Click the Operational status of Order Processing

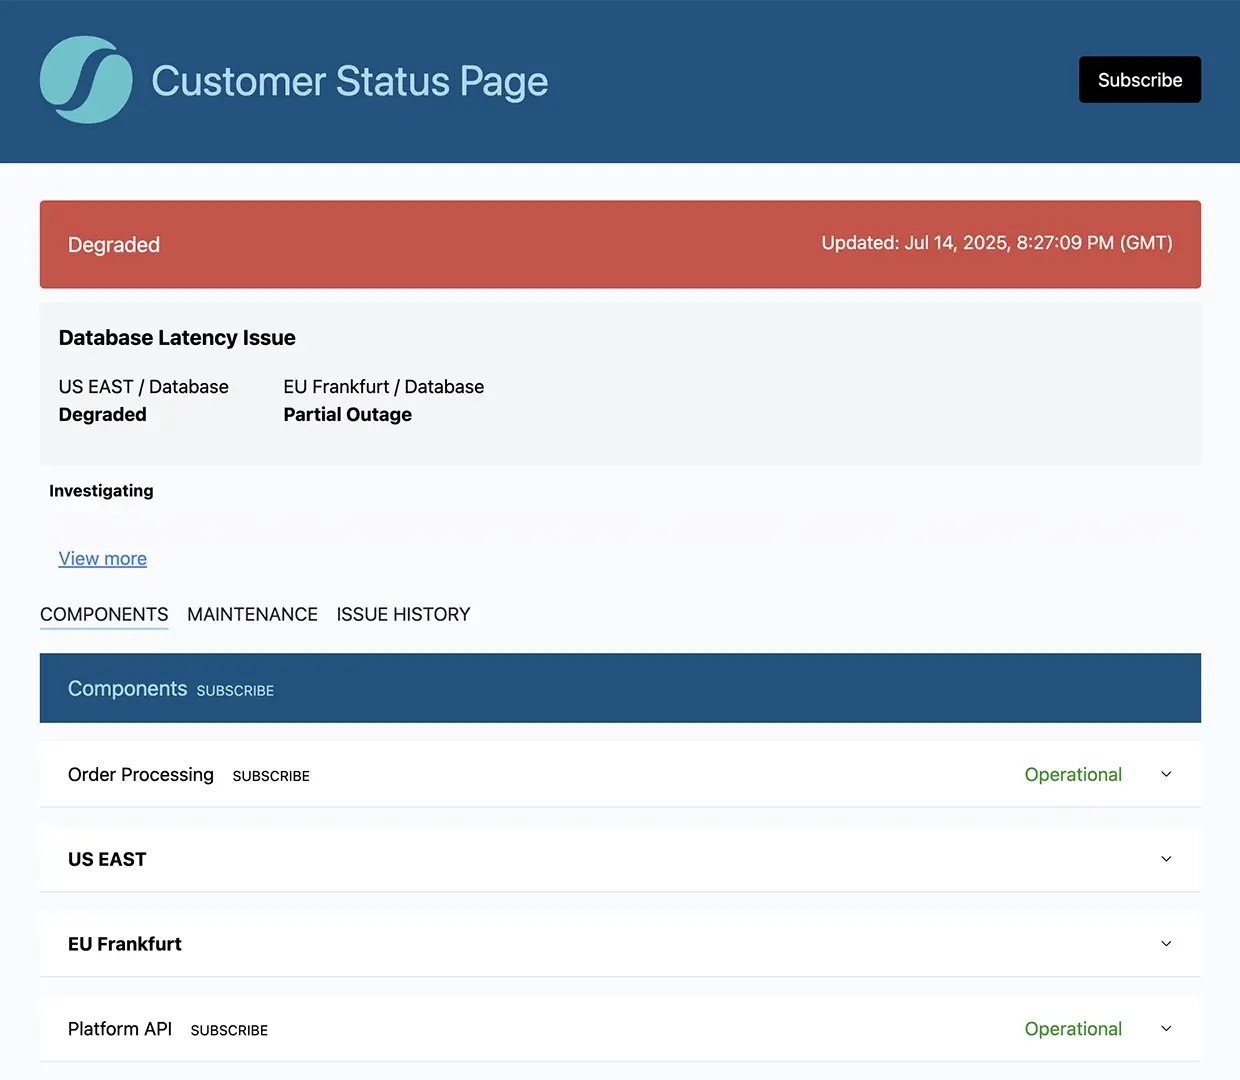pyautogui.click(x=1073, y=775)
